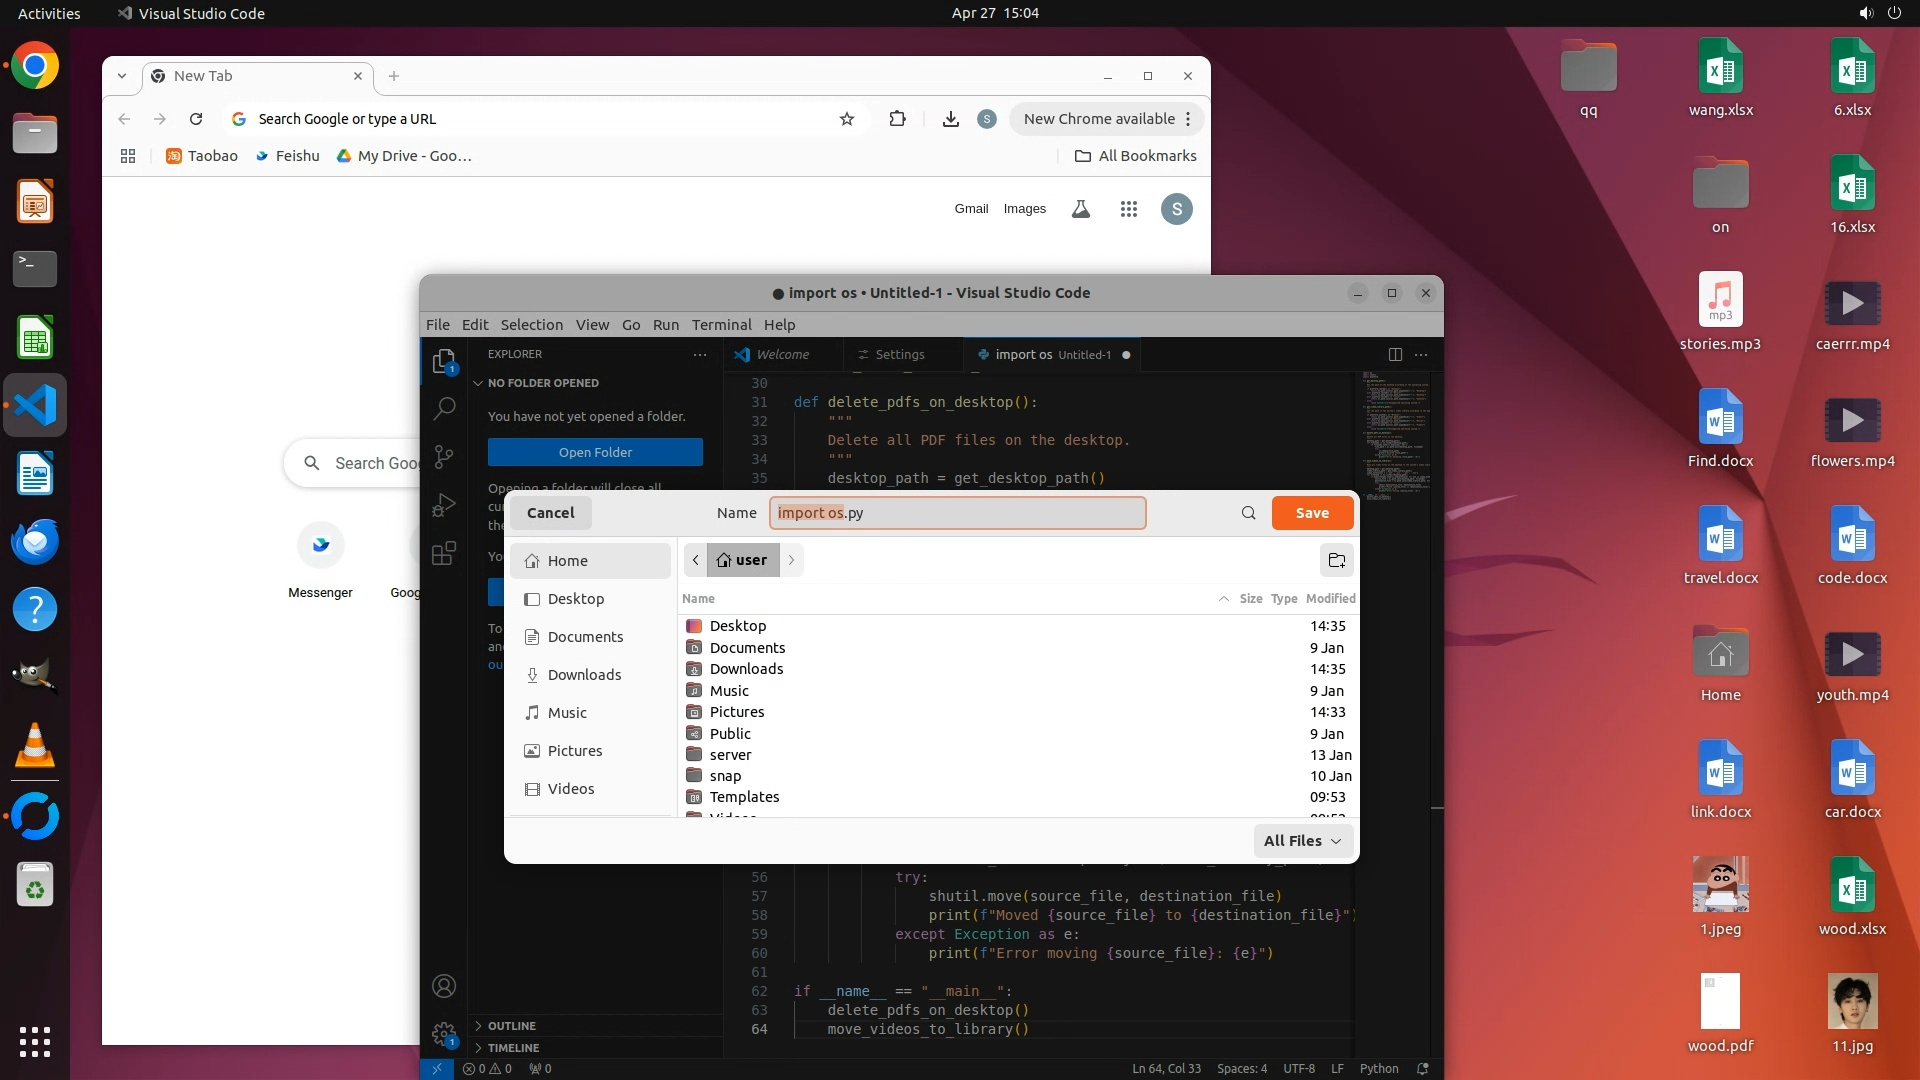Open the All Files filter dropdown
1920x1080 pixels.
[x=1302, y=841]
